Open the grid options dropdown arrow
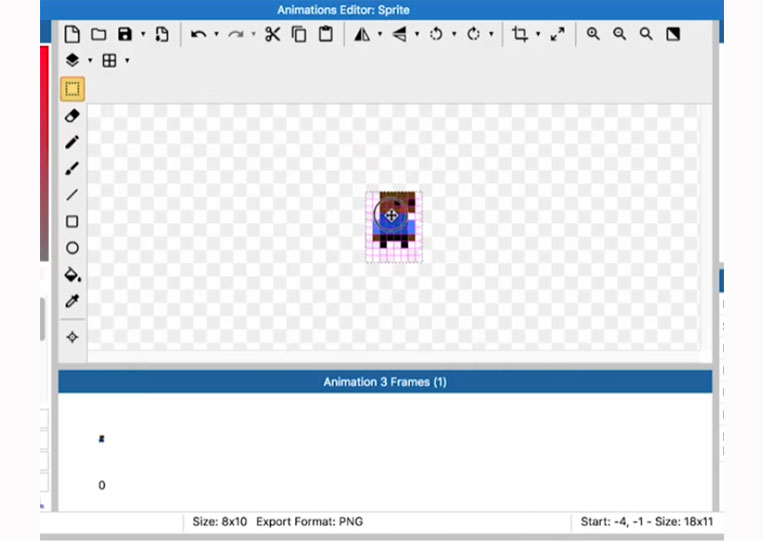Viewport: 763px width, 541px height. click(x=127, y=60)
